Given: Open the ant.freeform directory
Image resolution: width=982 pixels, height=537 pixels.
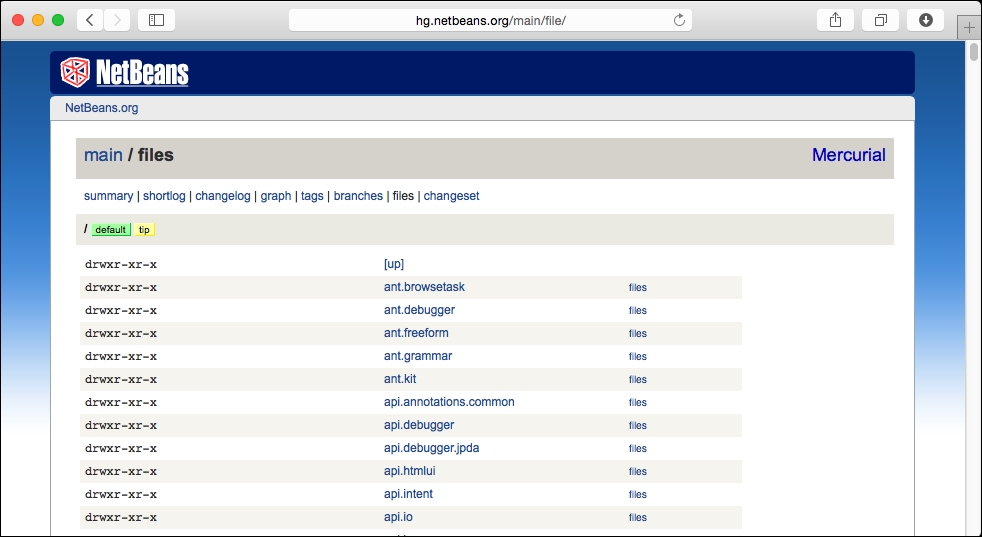Looking at the screenshot, I should [x=416, y=333].
